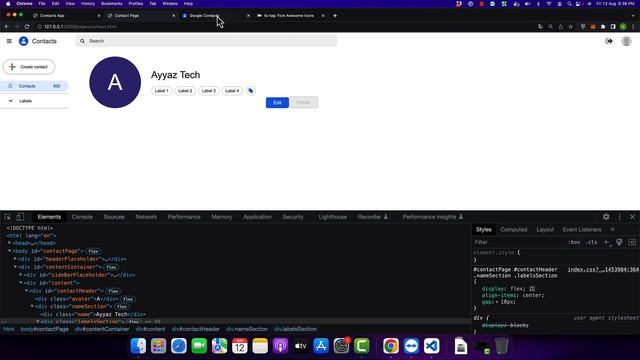Open a new Chrome tab with plus button

335,16
